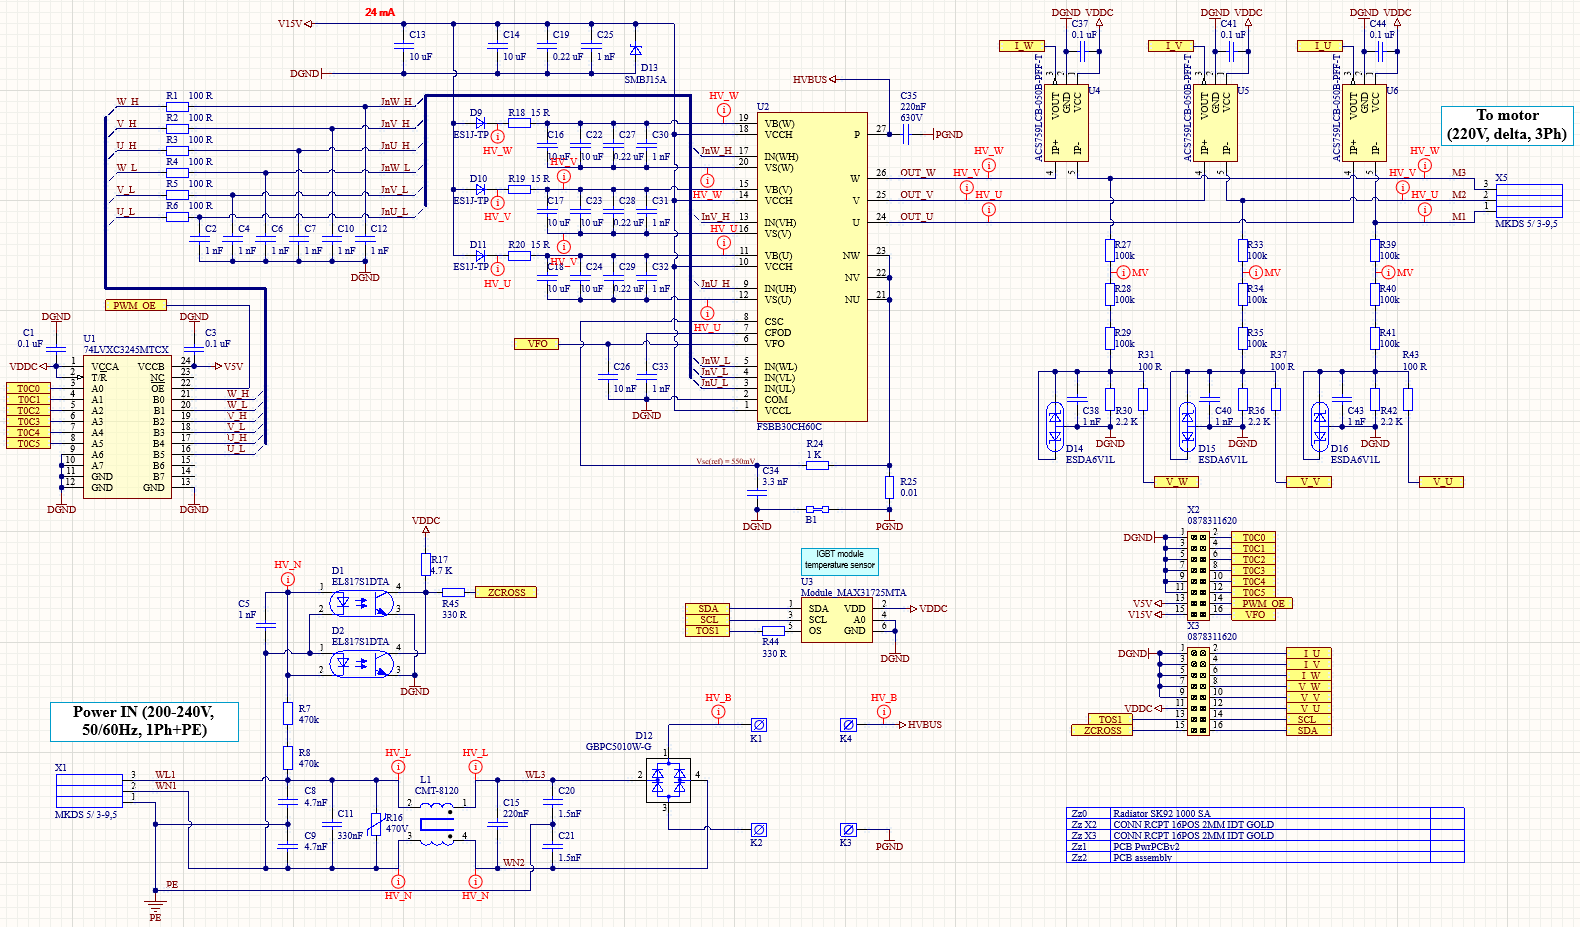Click the U3 MAX31725MTA temperature sensor symbol
Viewport: 1580px width, 927px height.
[x=837, y=620]
